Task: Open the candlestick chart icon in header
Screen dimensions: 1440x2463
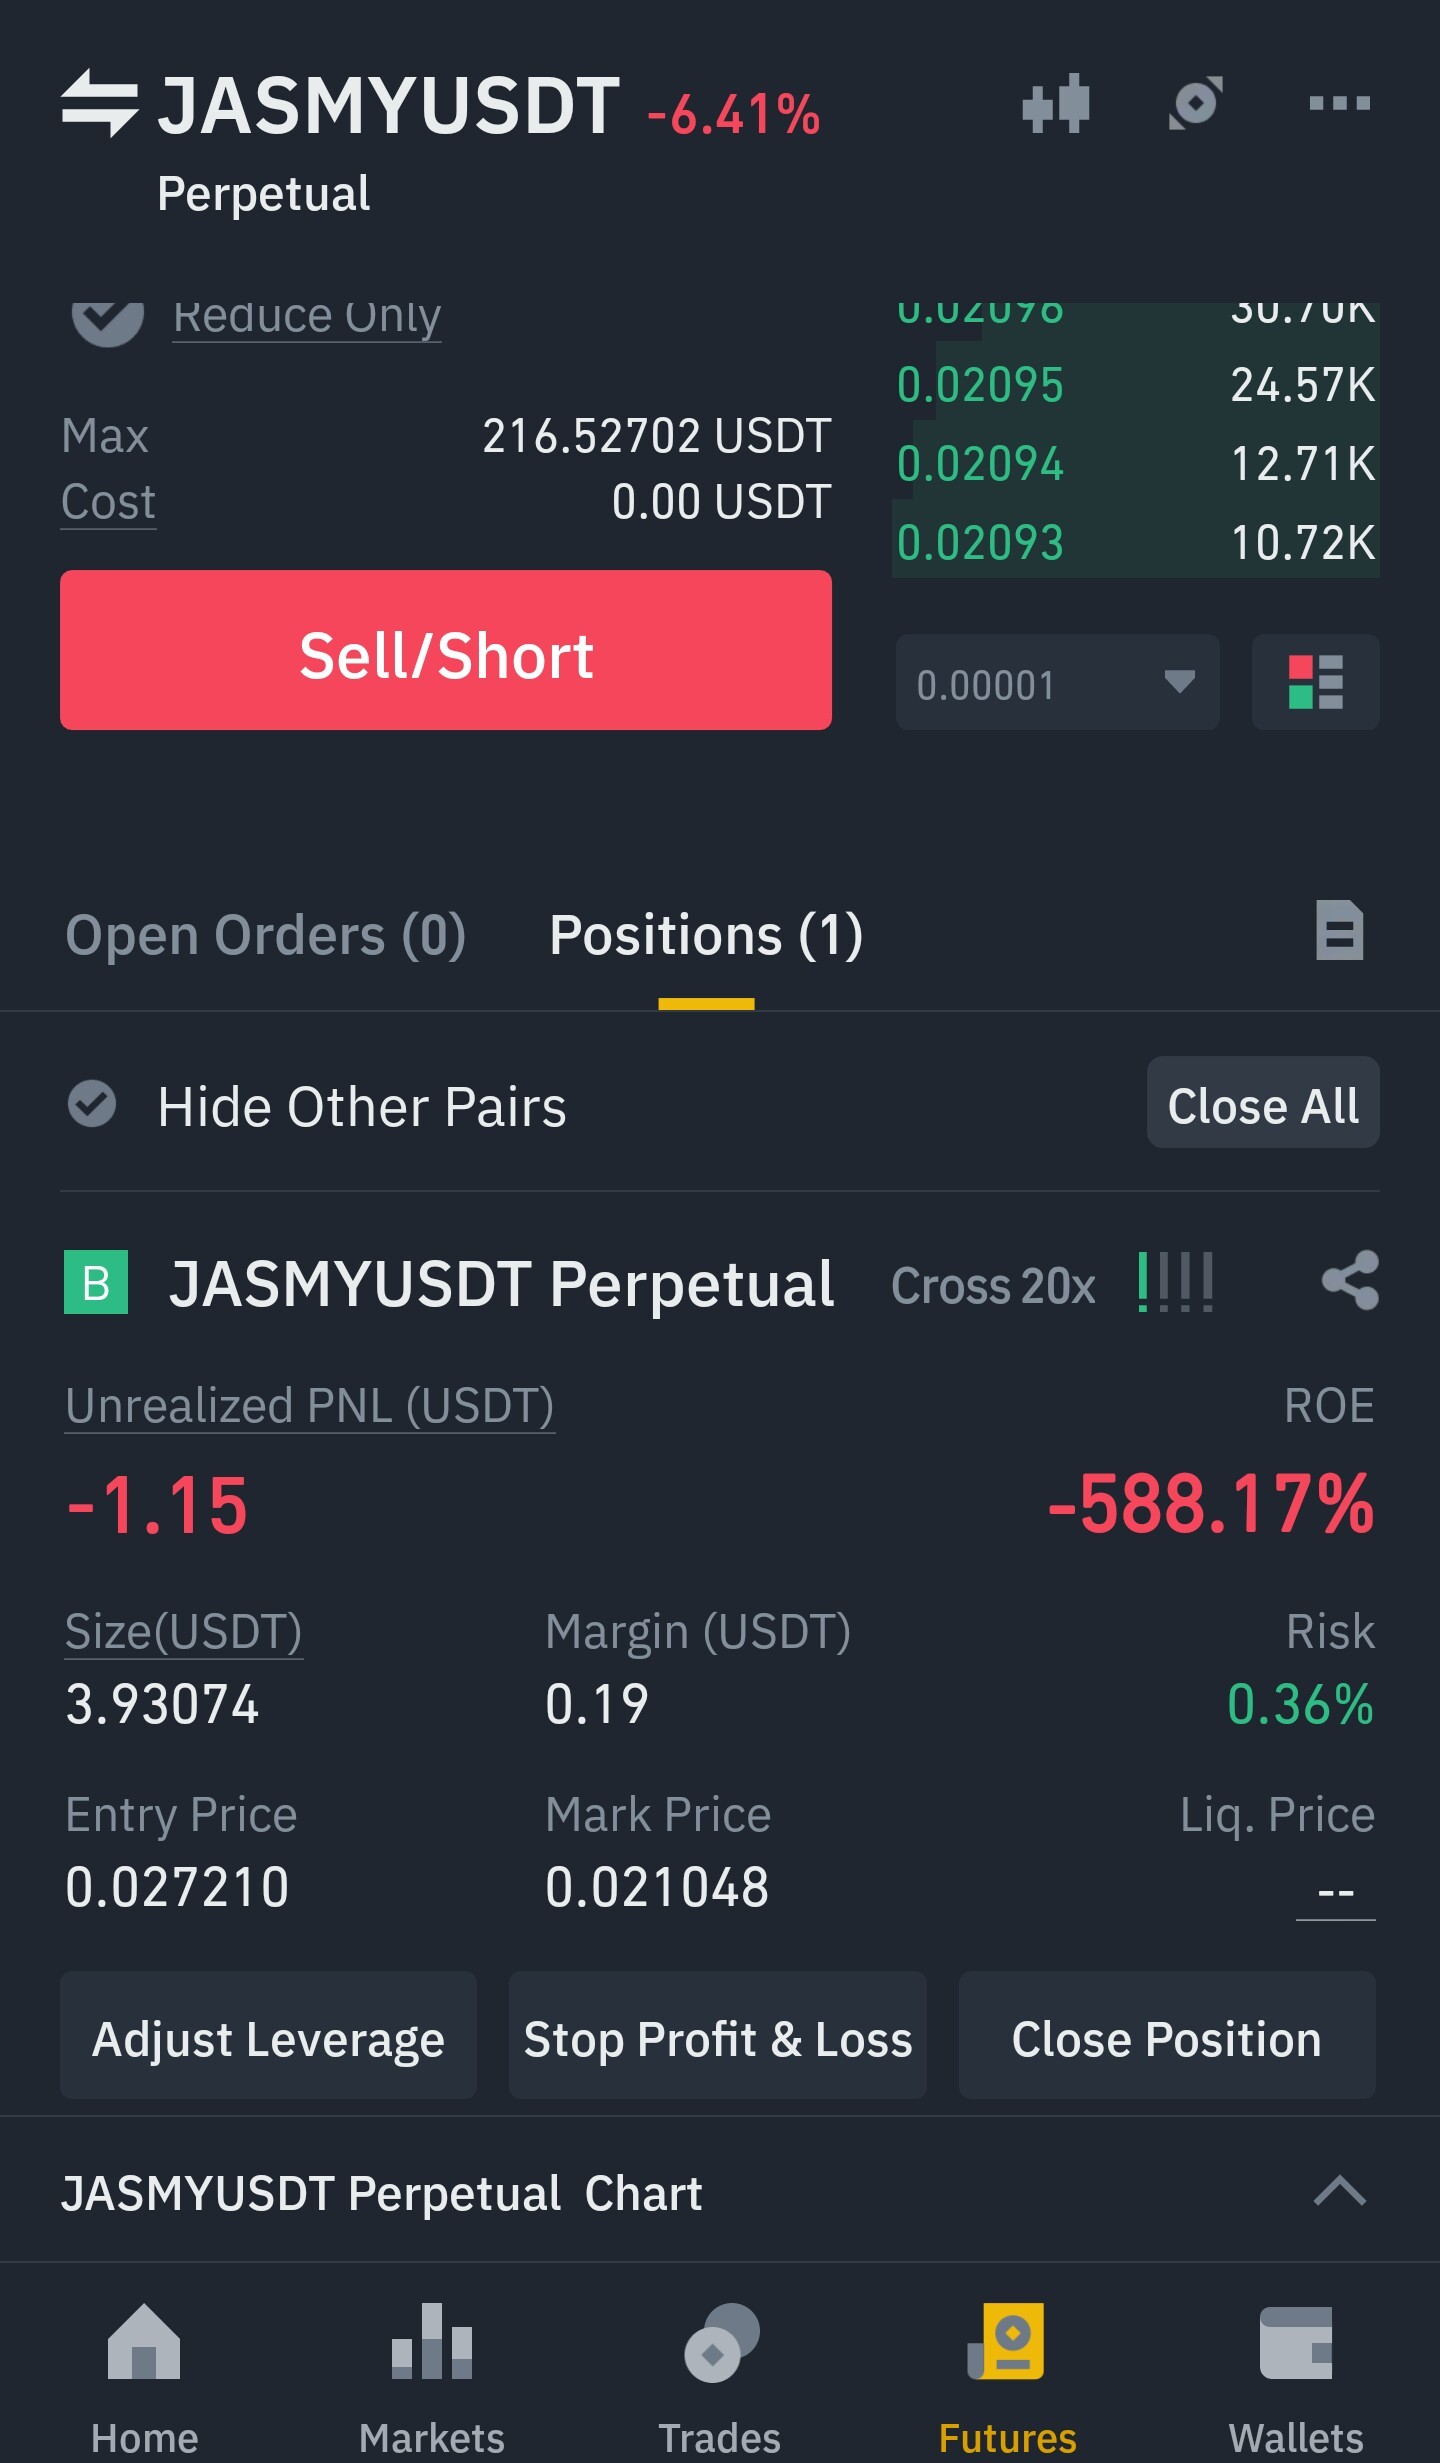Action: click(1056, 103)
